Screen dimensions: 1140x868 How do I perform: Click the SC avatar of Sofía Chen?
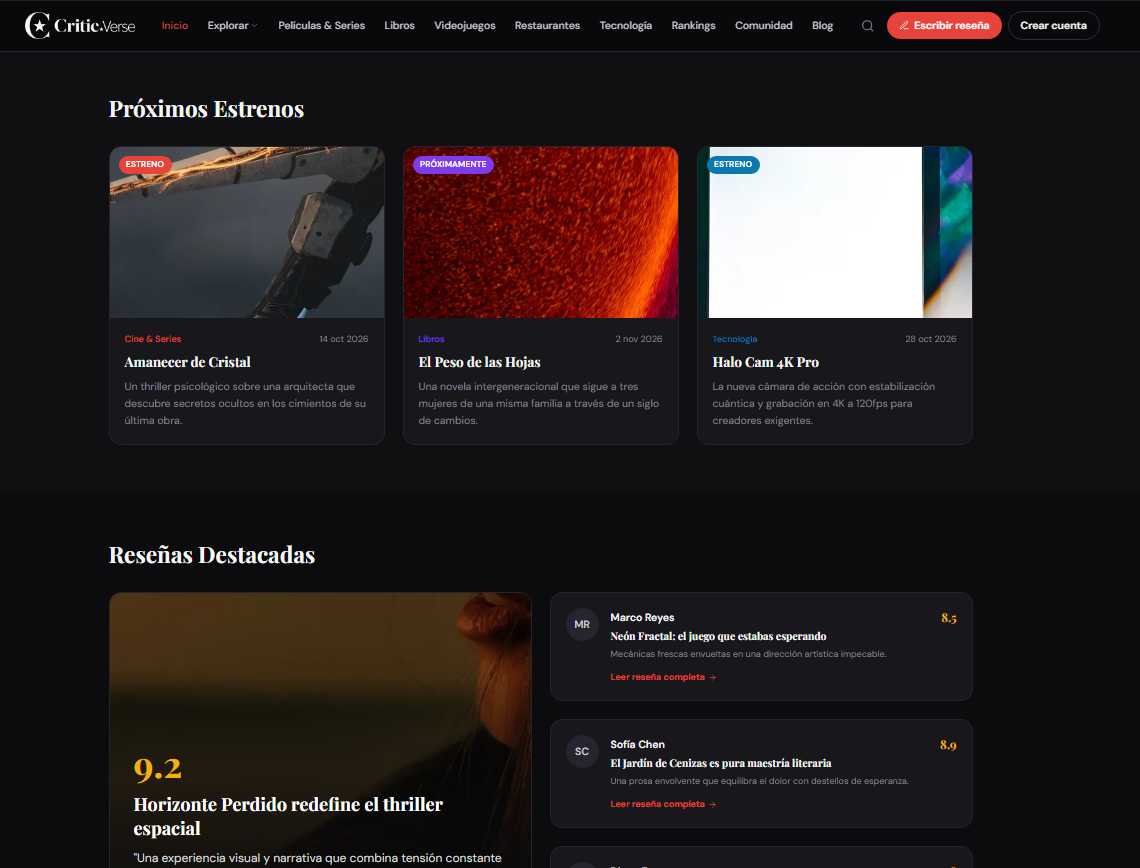582,752
